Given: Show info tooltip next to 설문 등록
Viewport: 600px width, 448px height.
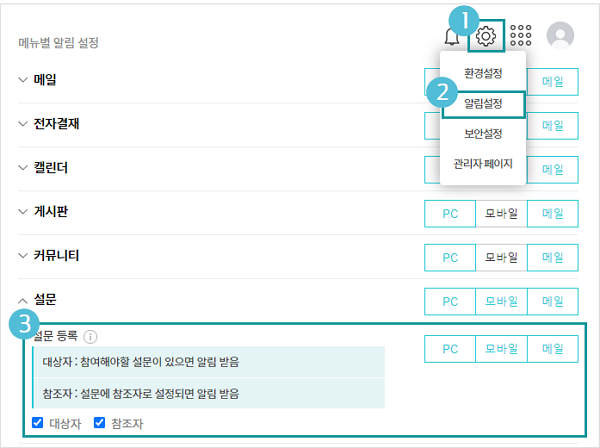Looking at the screenshot, I should pyautogui.click(x=90, y=337).
